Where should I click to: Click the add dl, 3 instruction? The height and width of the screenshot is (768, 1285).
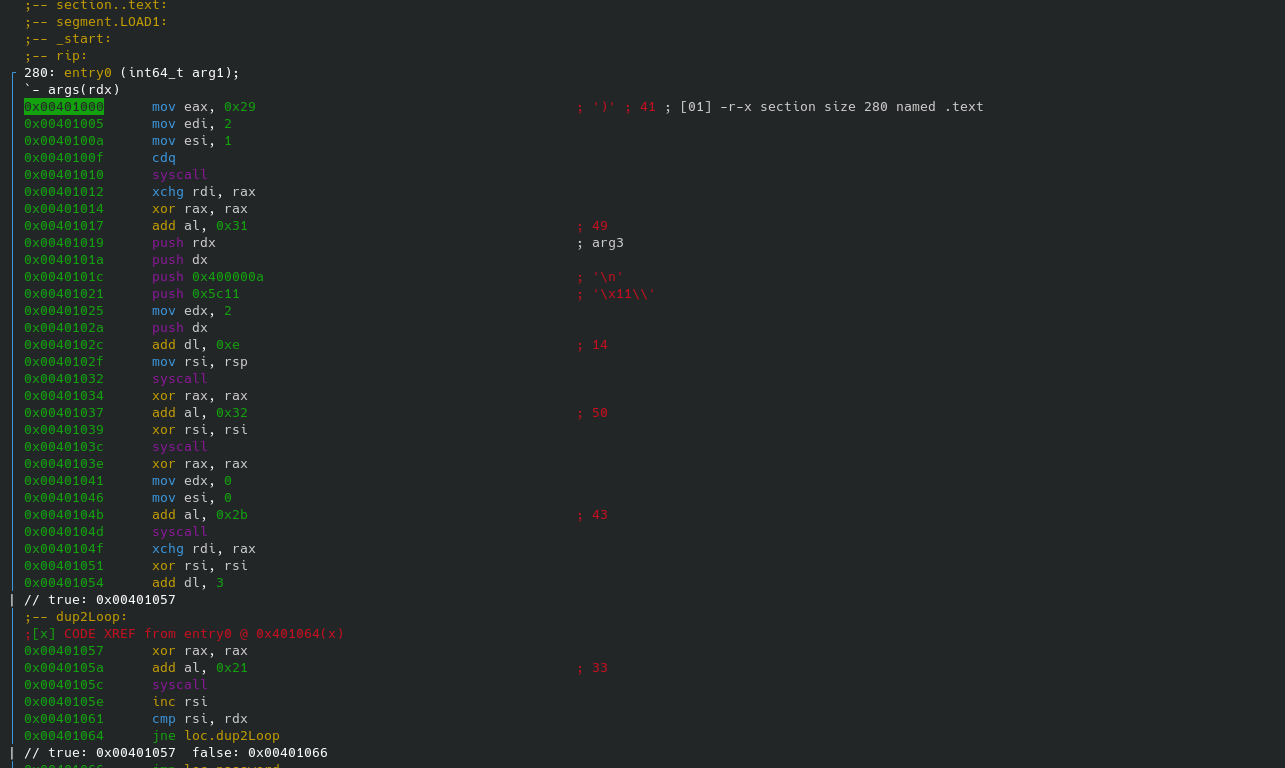(188, 582)
